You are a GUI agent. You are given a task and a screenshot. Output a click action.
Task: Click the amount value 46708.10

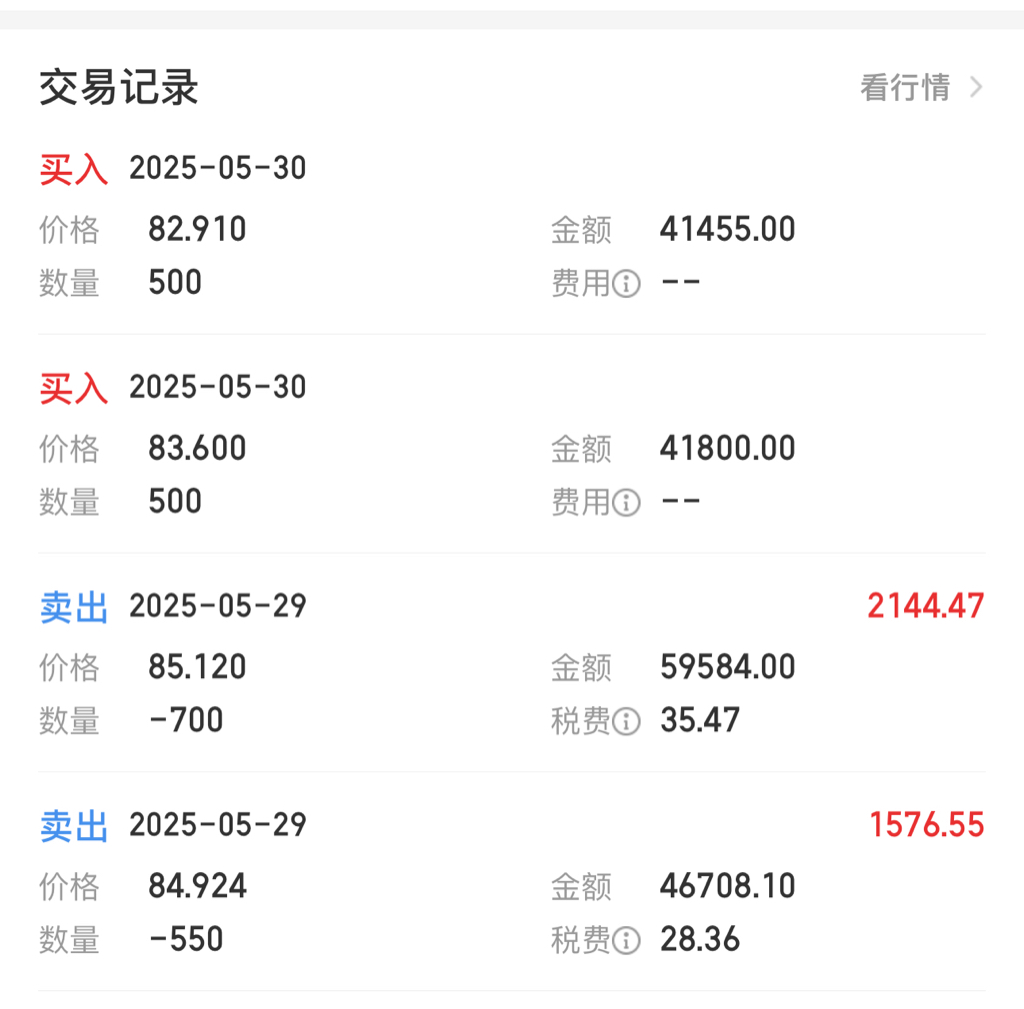[728, 886]
